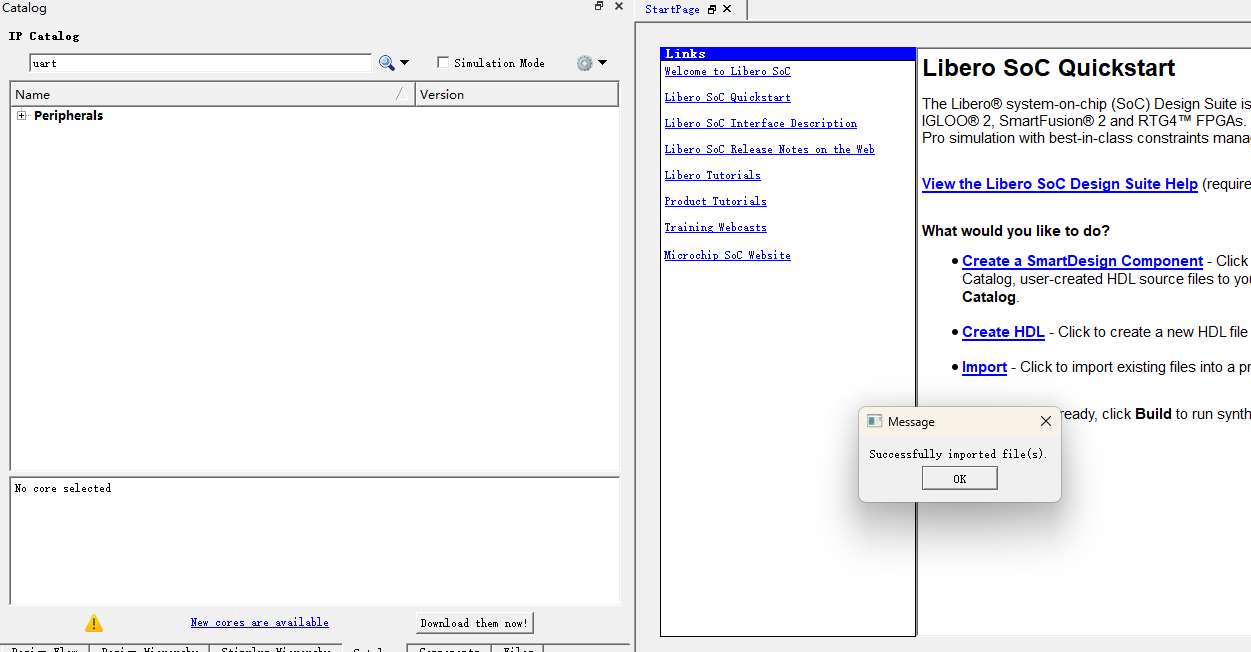The image size is (1251, 652).
Task: Close the Message dialog with X
Action: point(1045,422)
